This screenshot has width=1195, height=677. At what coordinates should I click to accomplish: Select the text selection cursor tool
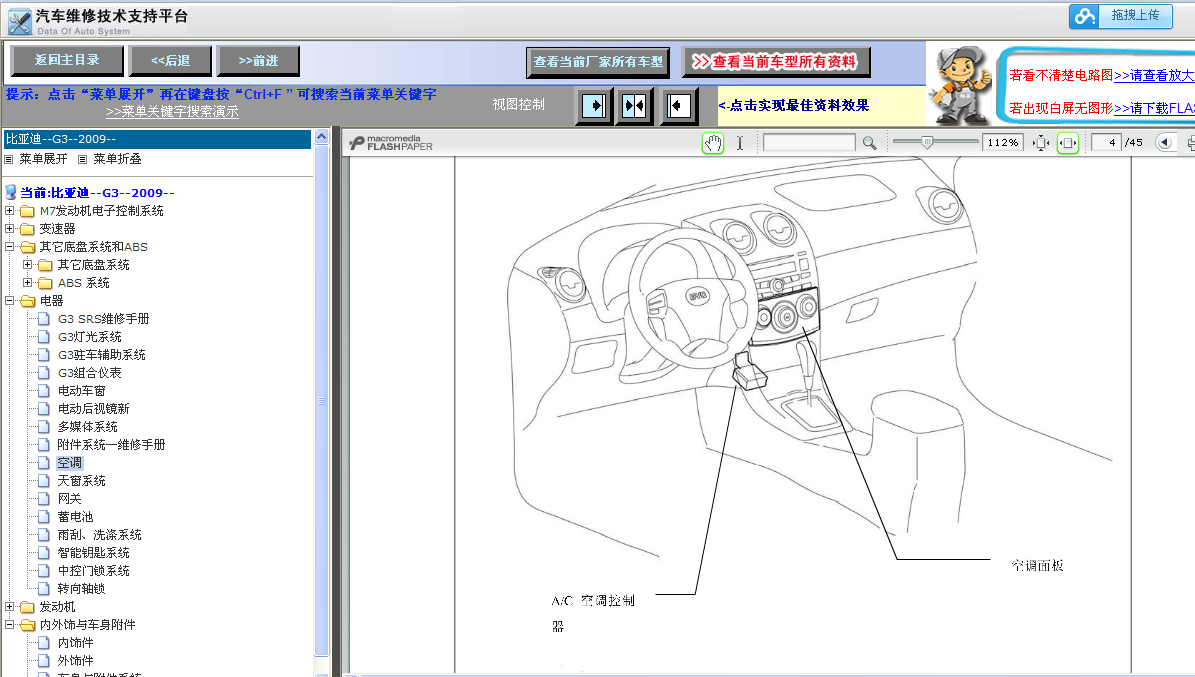click(x=740, y=143)
